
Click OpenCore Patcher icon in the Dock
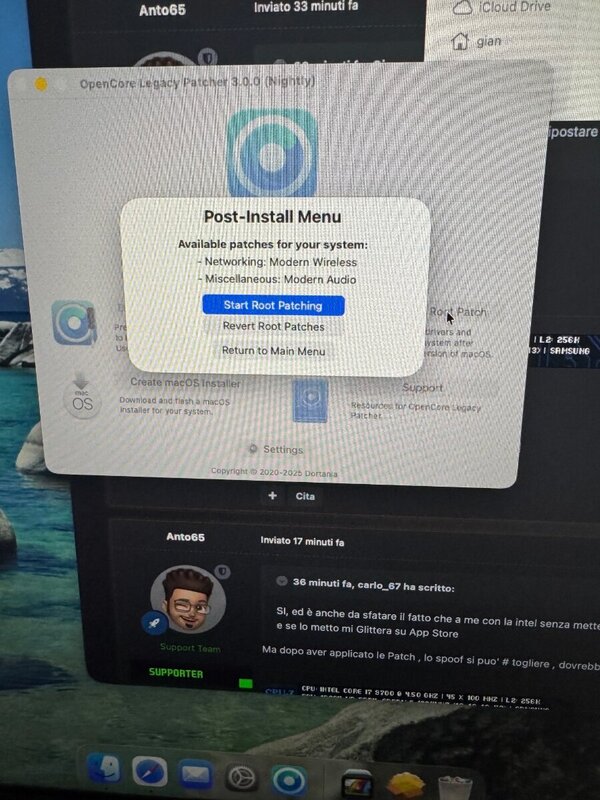(x=288, y=781)
